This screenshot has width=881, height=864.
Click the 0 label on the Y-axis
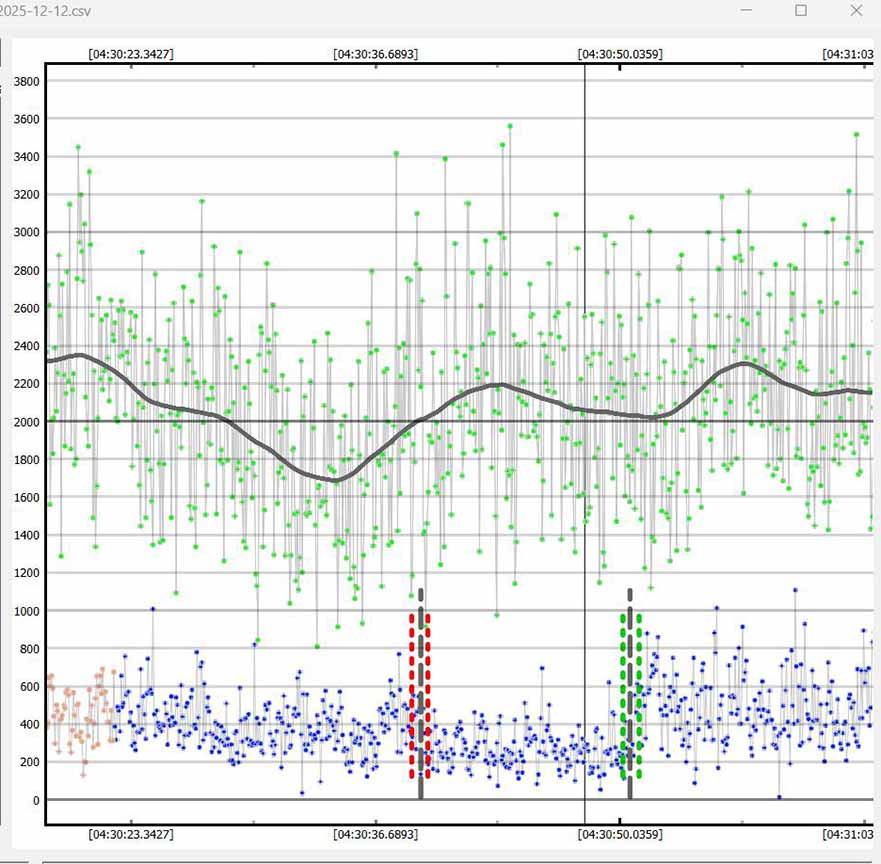point(34,801)
